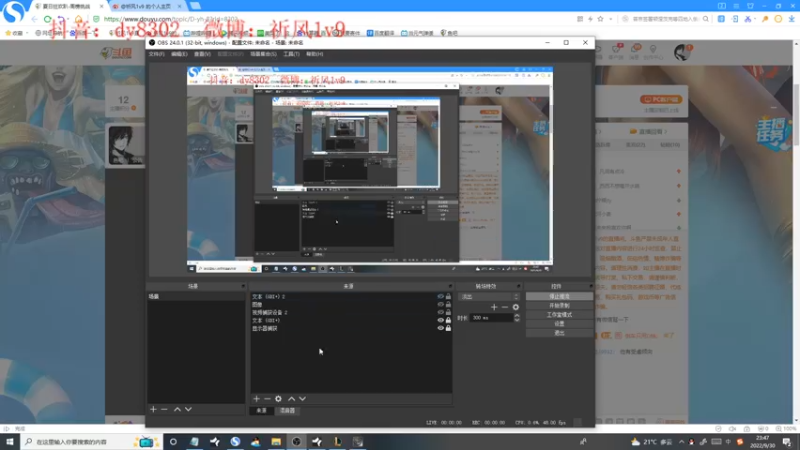Open OBS 设置 from the Controls panel

(559, 323)
